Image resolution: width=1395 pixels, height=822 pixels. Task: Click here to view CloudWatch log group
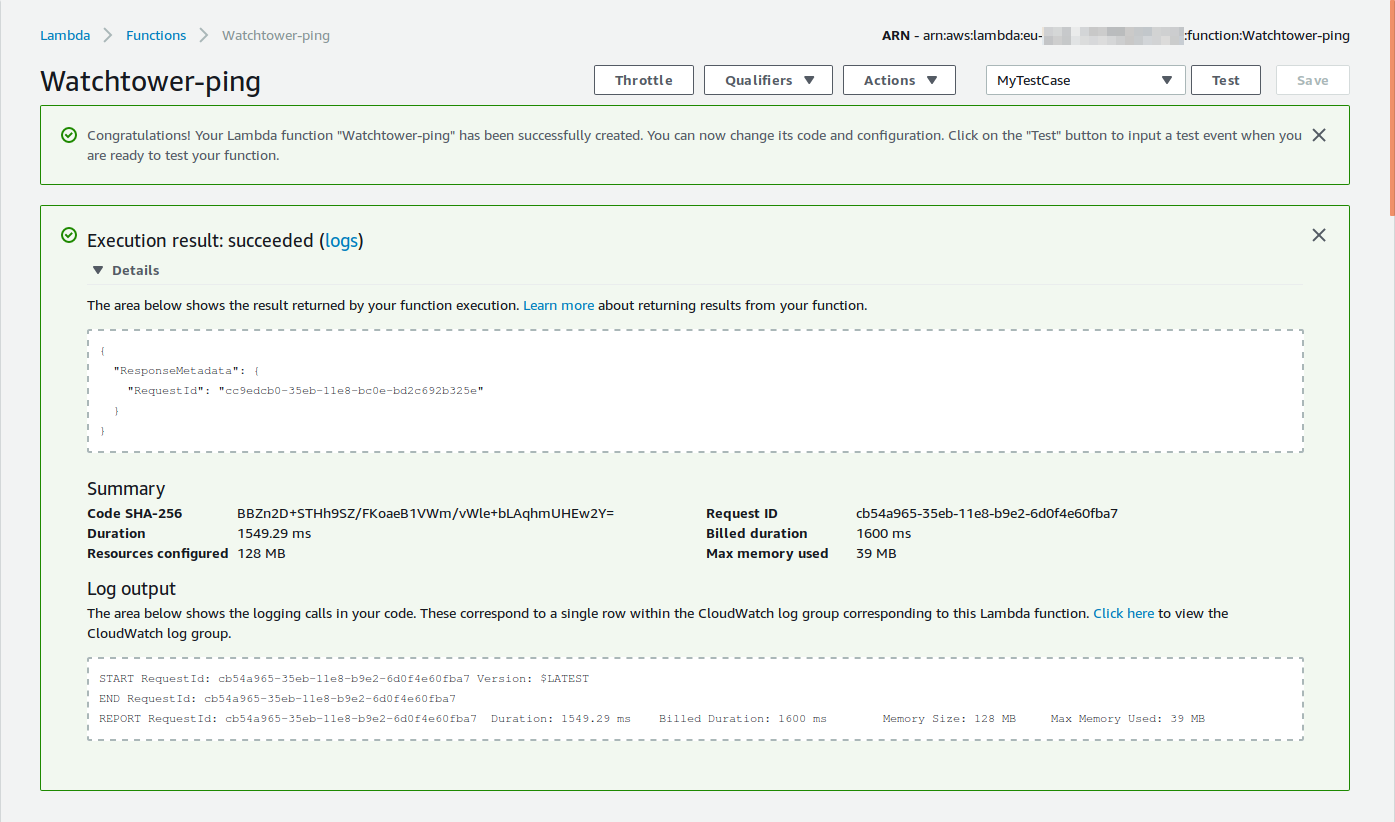[1124, 613]
